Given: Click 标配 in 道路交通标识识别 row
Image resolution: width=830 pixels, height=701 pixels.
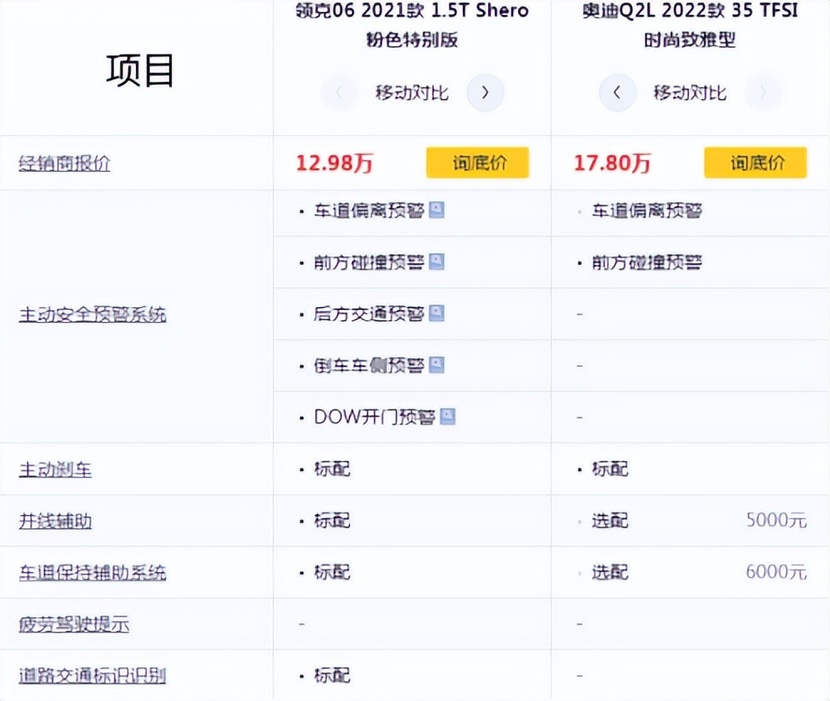Looking at the screenshot, I should (x=332, y=676).
